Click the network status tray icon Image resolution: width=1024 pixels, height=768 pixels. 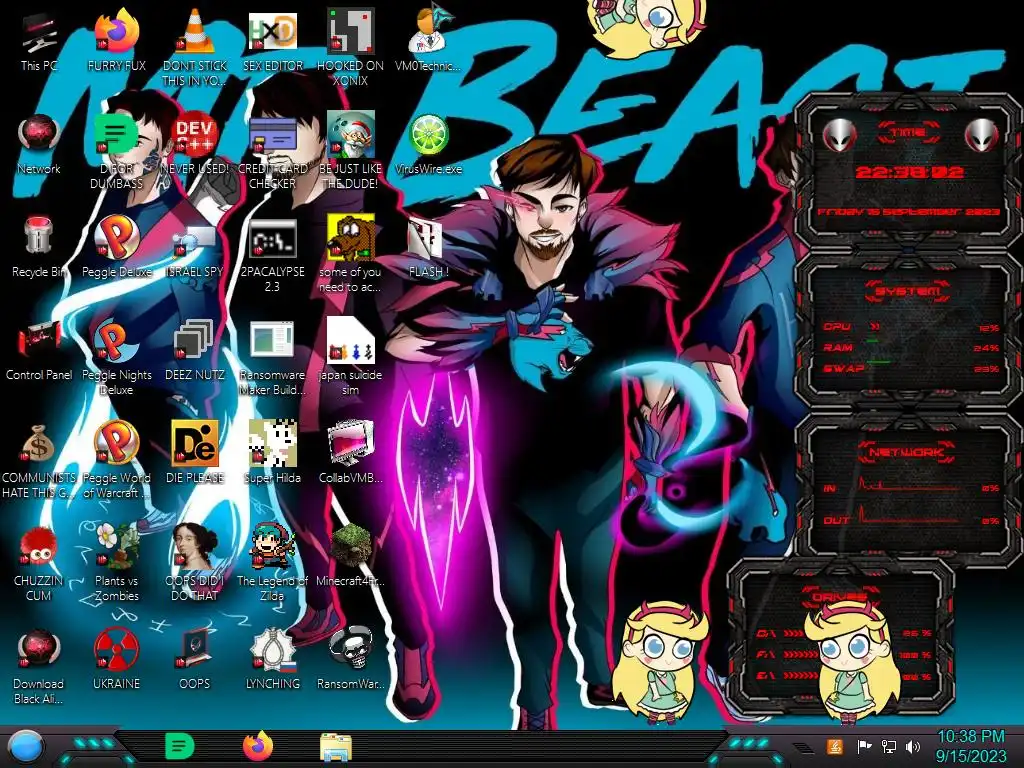[888, 746]
